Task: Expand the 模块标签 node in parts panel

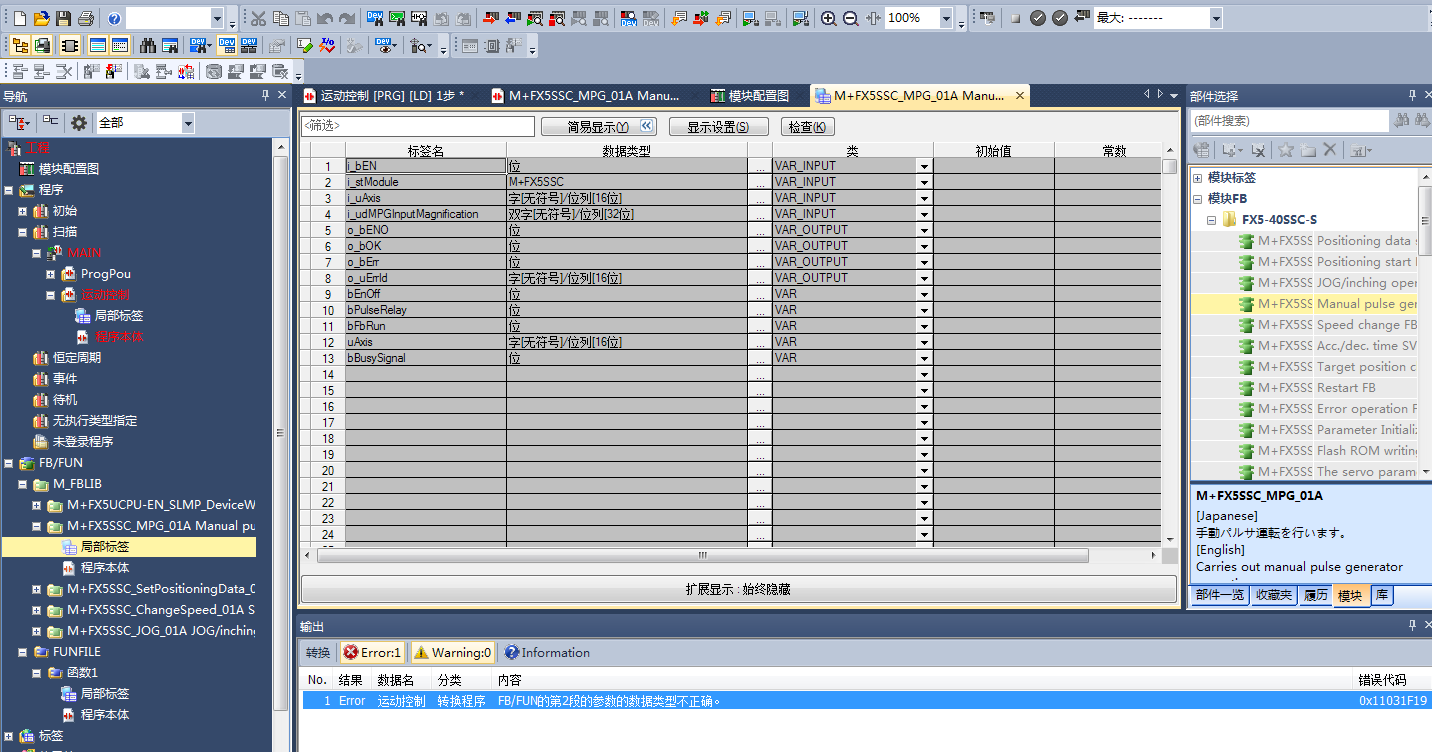Action: pos(1197,177)
